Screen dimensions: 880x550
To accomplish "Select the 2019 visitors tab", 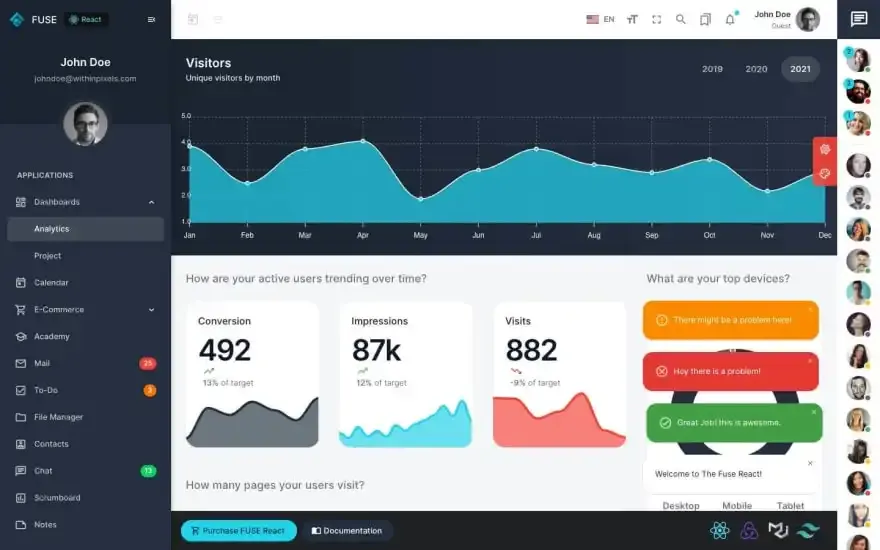I will coord(712,69).
